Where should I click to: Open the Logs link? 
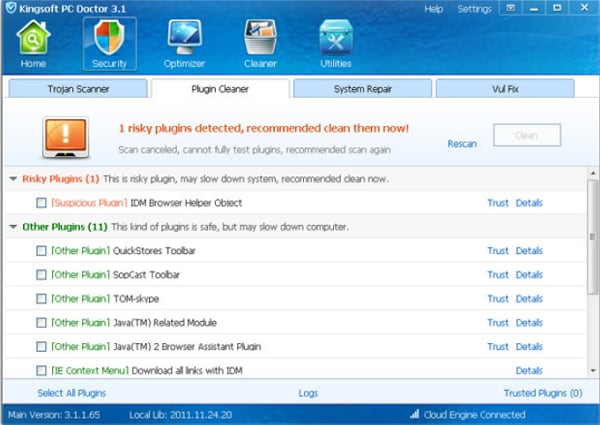point(308,393)
